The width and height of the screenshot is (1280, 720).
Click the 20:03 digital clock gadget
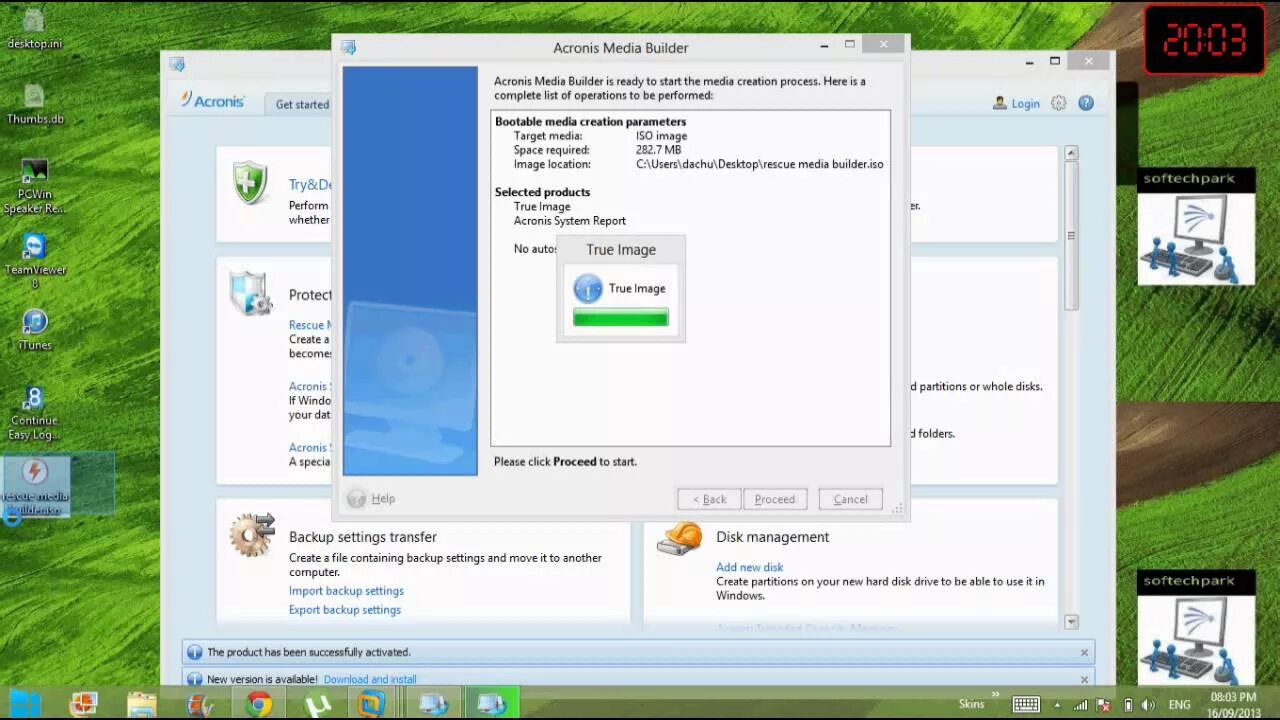point(1204,39)
